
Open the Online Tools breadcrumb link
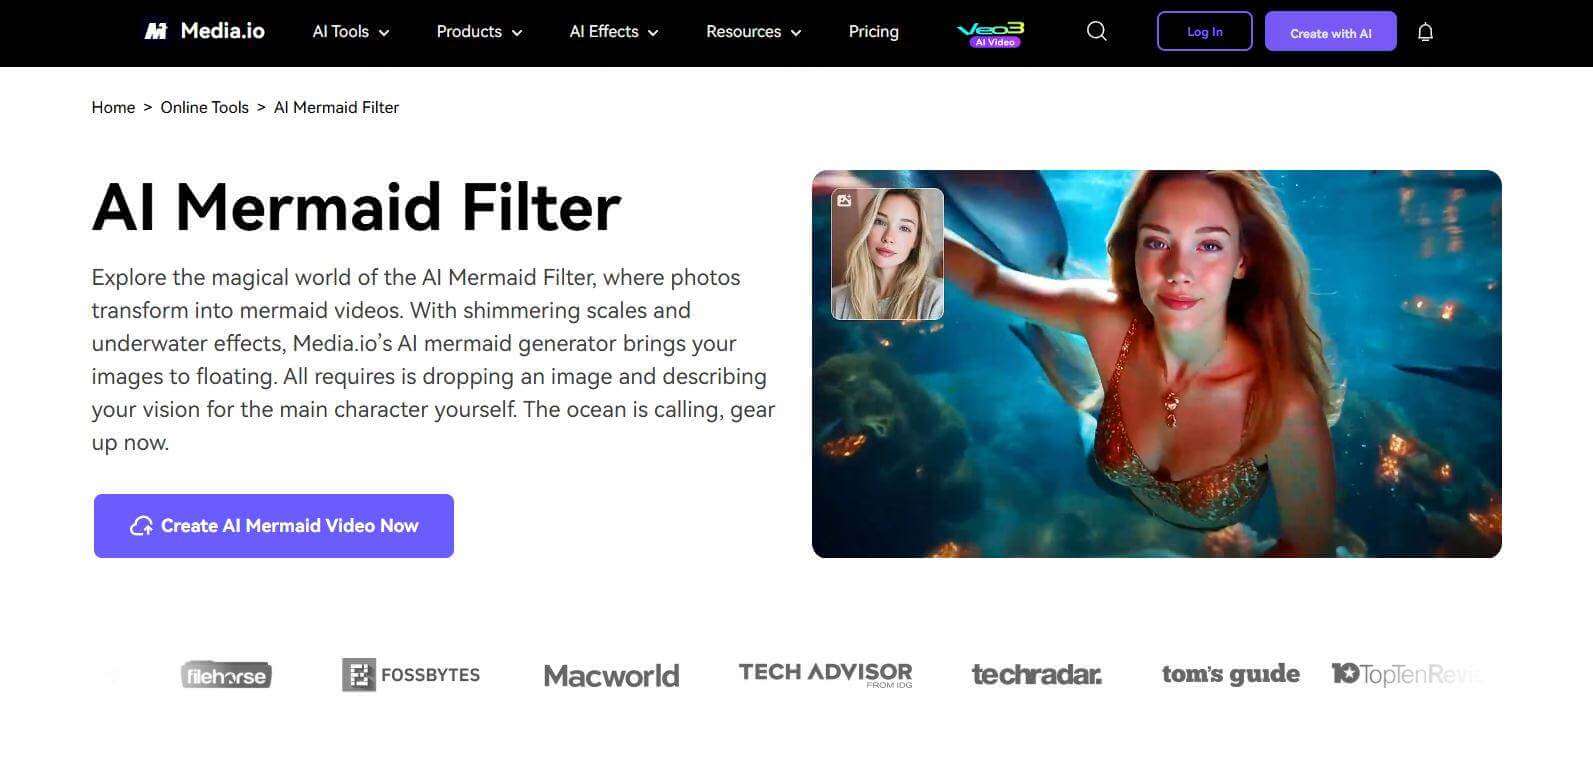tap(205, 107)
